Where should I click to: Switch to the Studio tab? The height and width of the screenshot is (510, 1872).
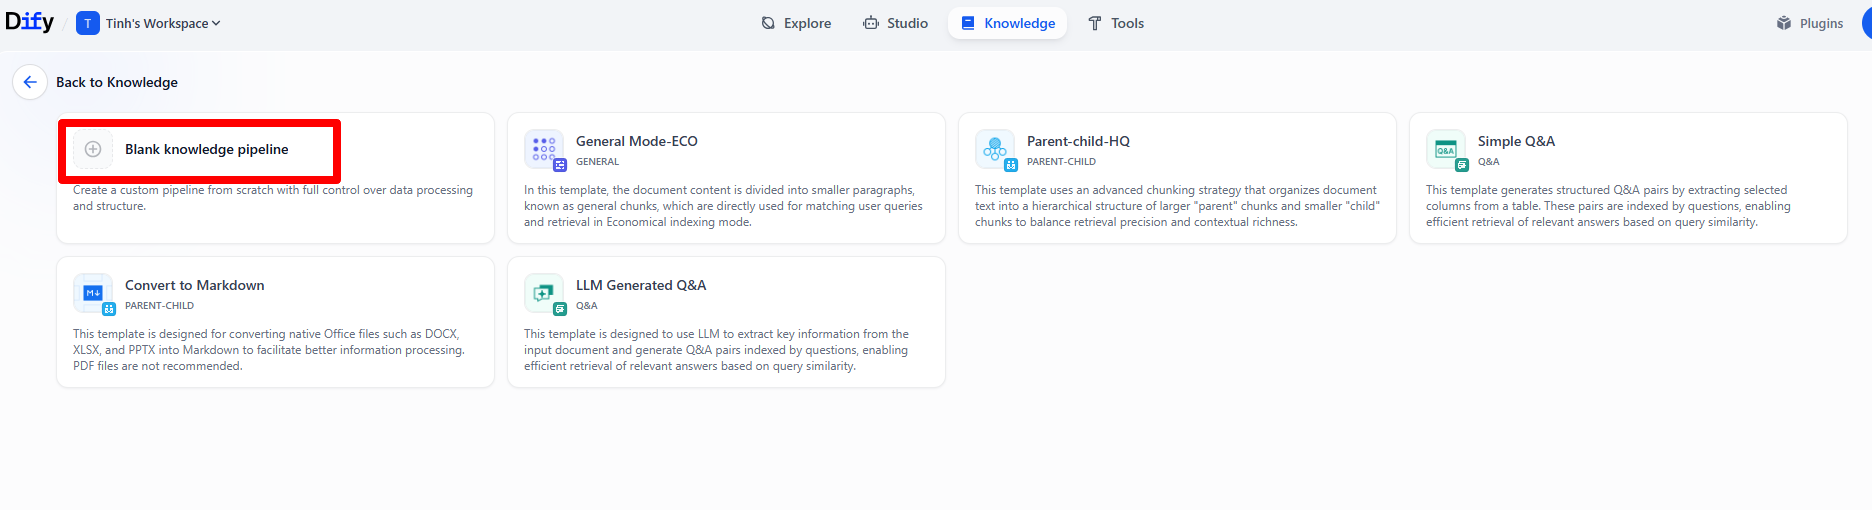(896, 23)
